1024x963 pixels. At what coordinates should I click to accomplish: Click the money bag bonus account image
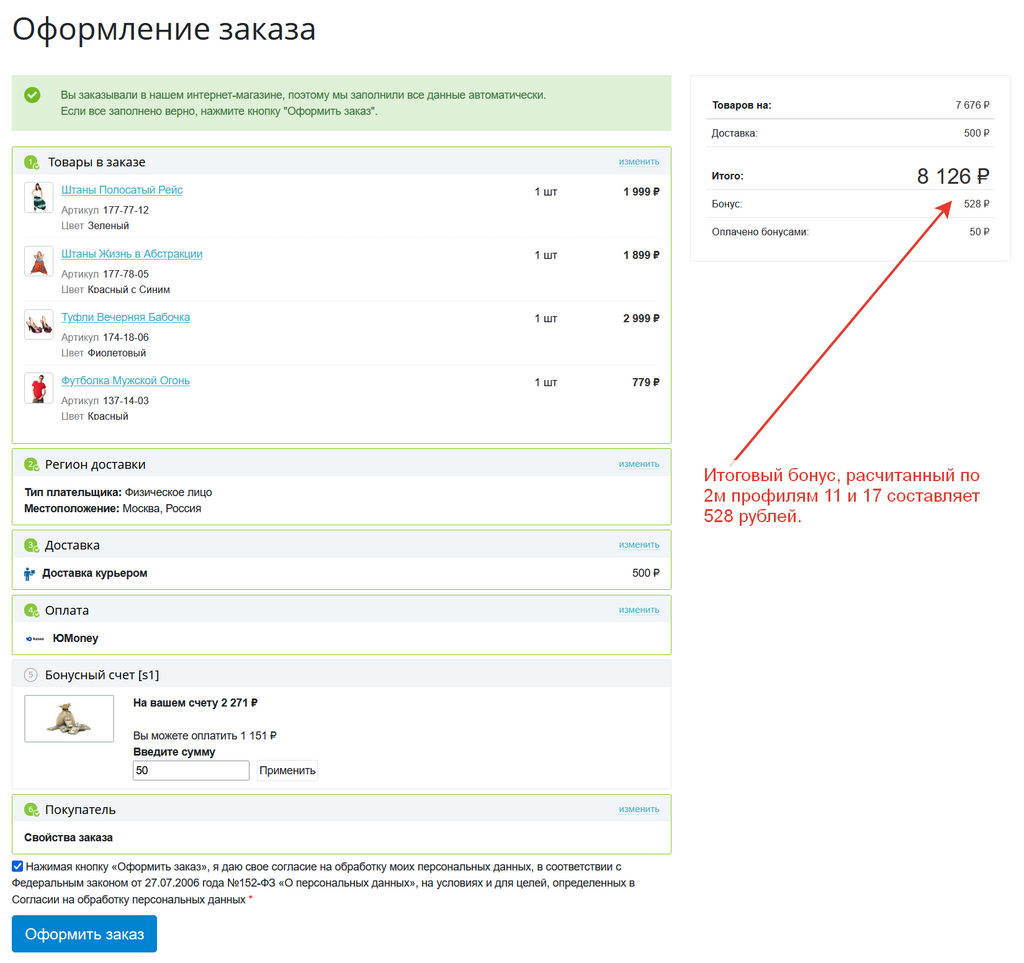click(69, 719)
